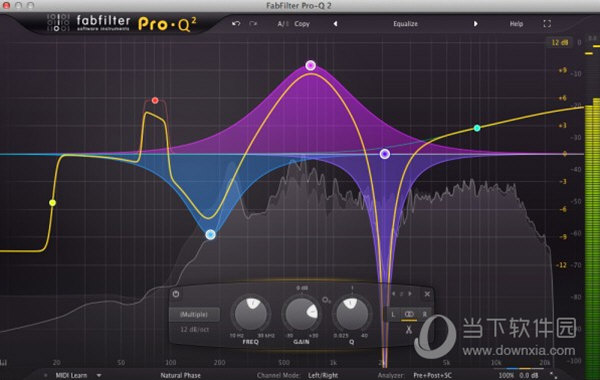This screenshot has height=380, width=600.
Task: Click the redo arrow icon
Action: click(x=253, y=24)
